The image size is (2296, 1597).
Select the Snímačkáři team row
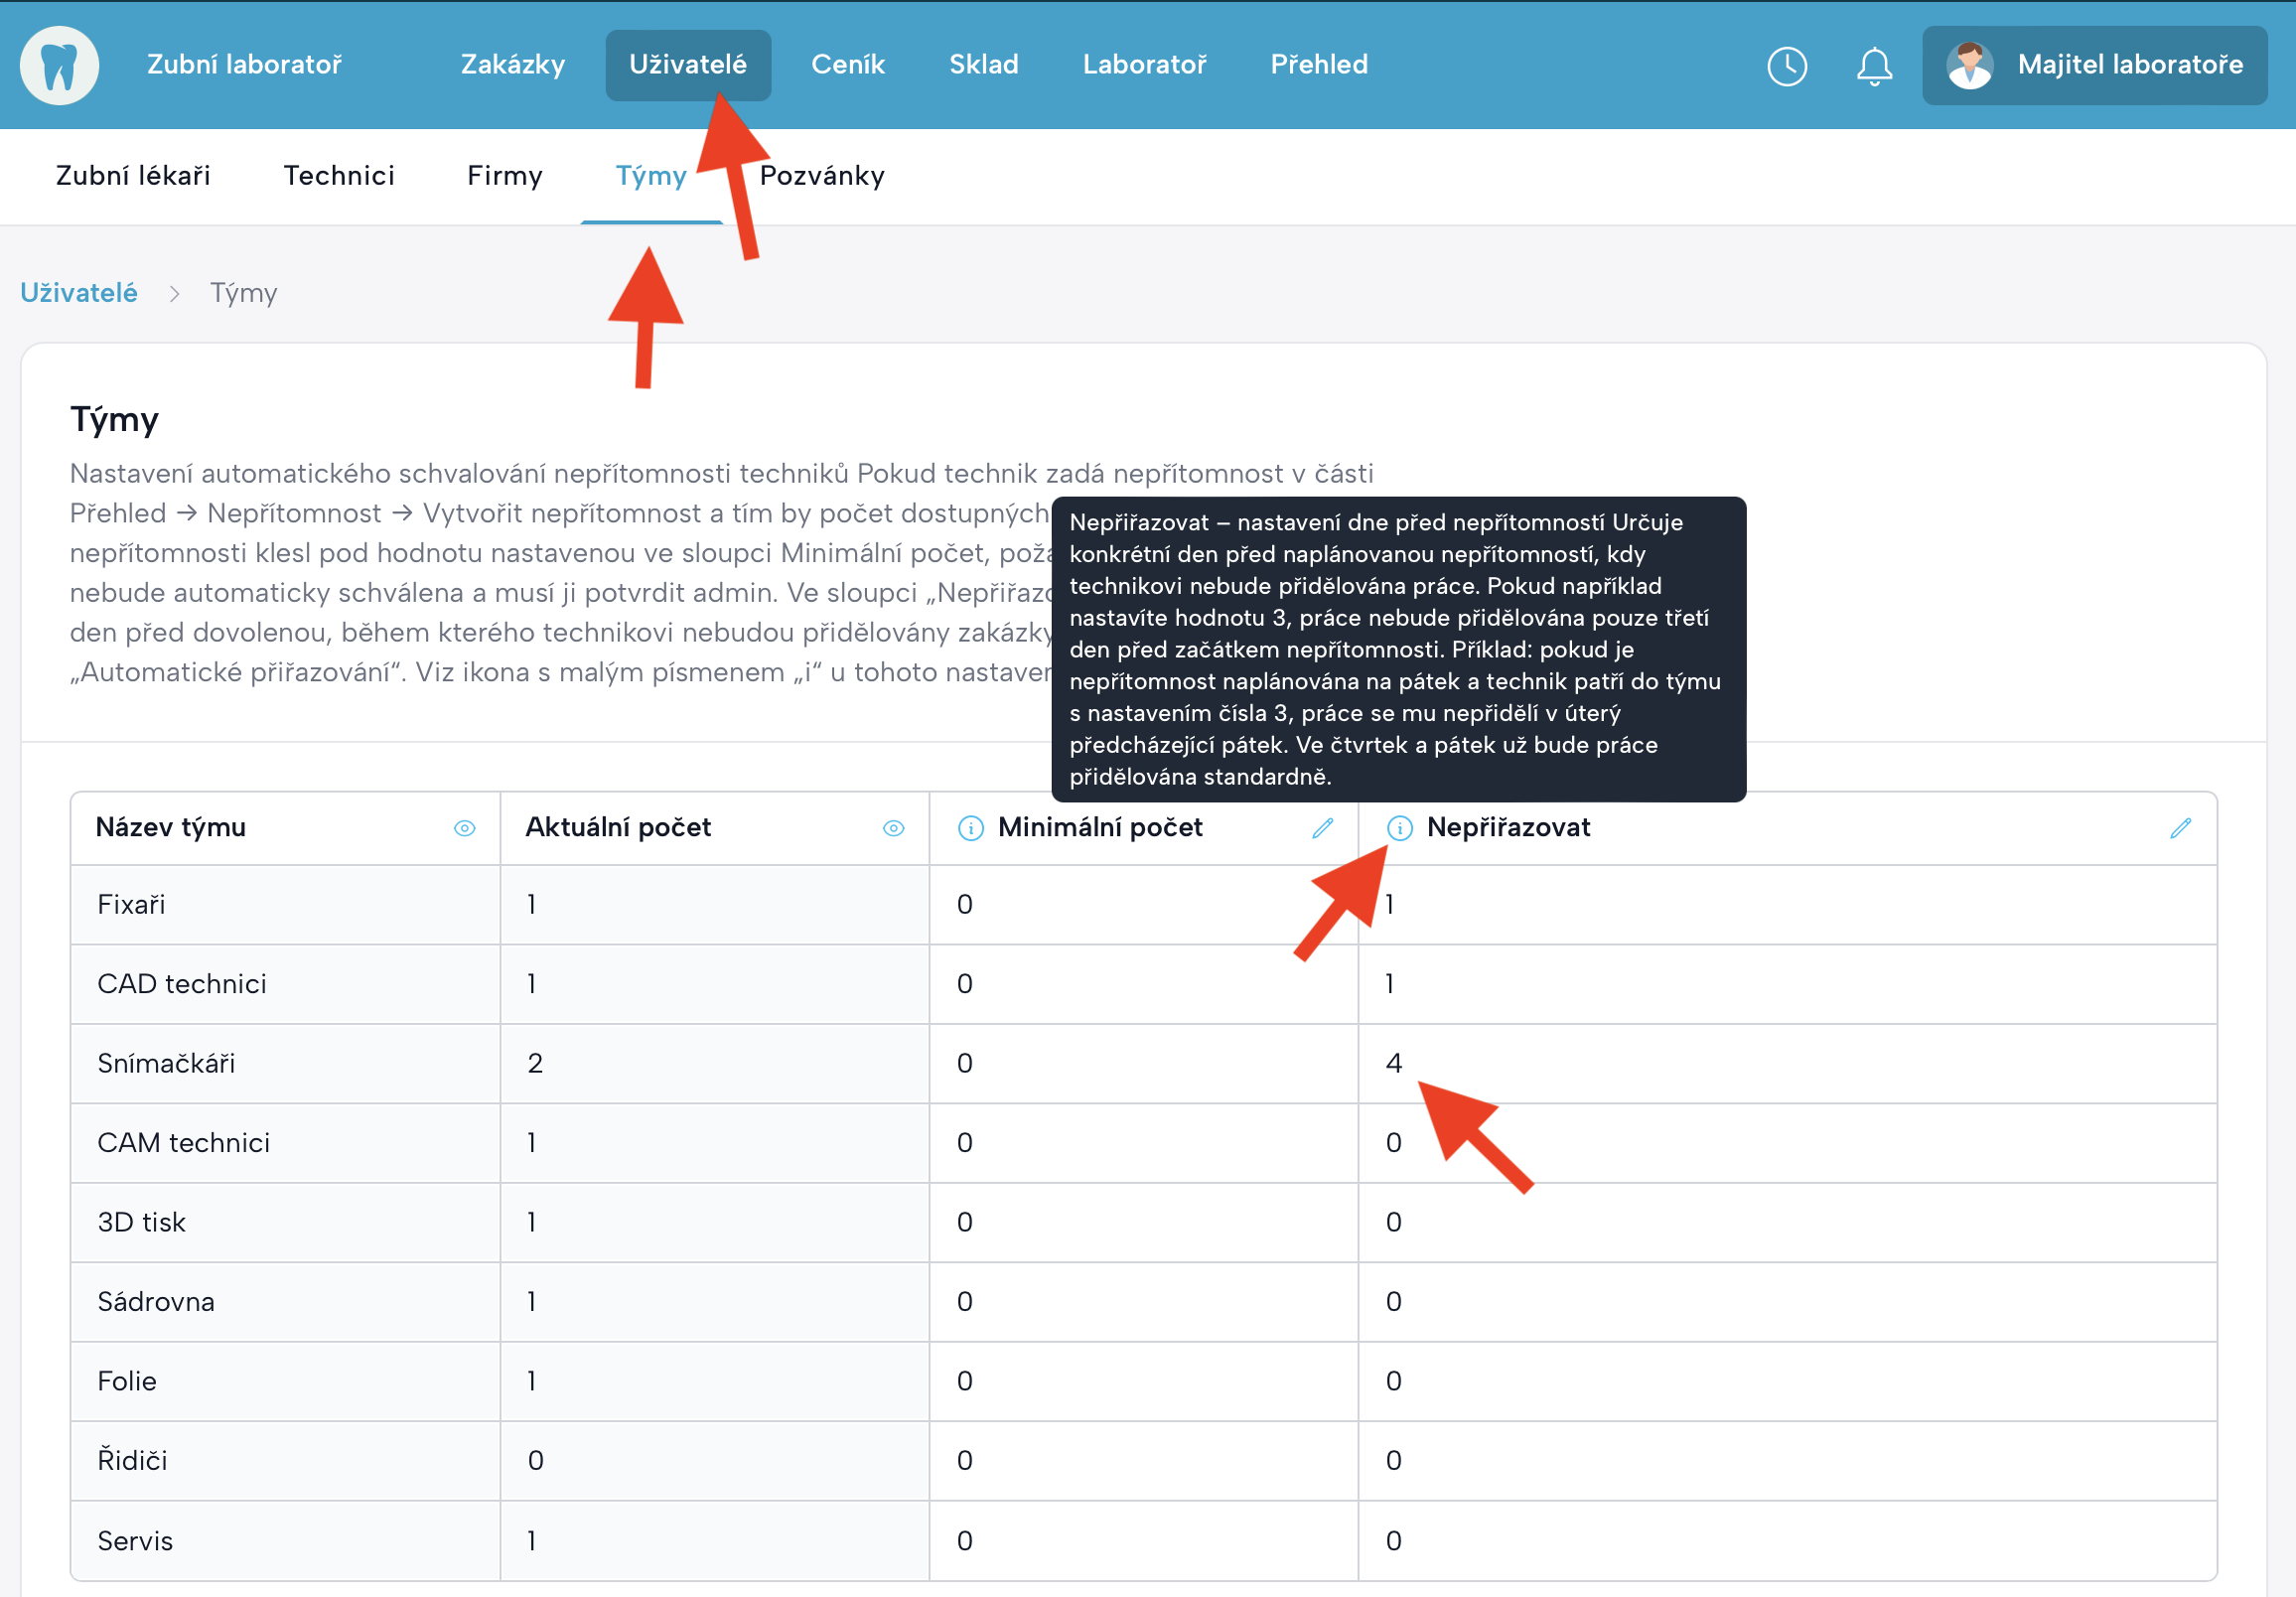click(166, 1063)
